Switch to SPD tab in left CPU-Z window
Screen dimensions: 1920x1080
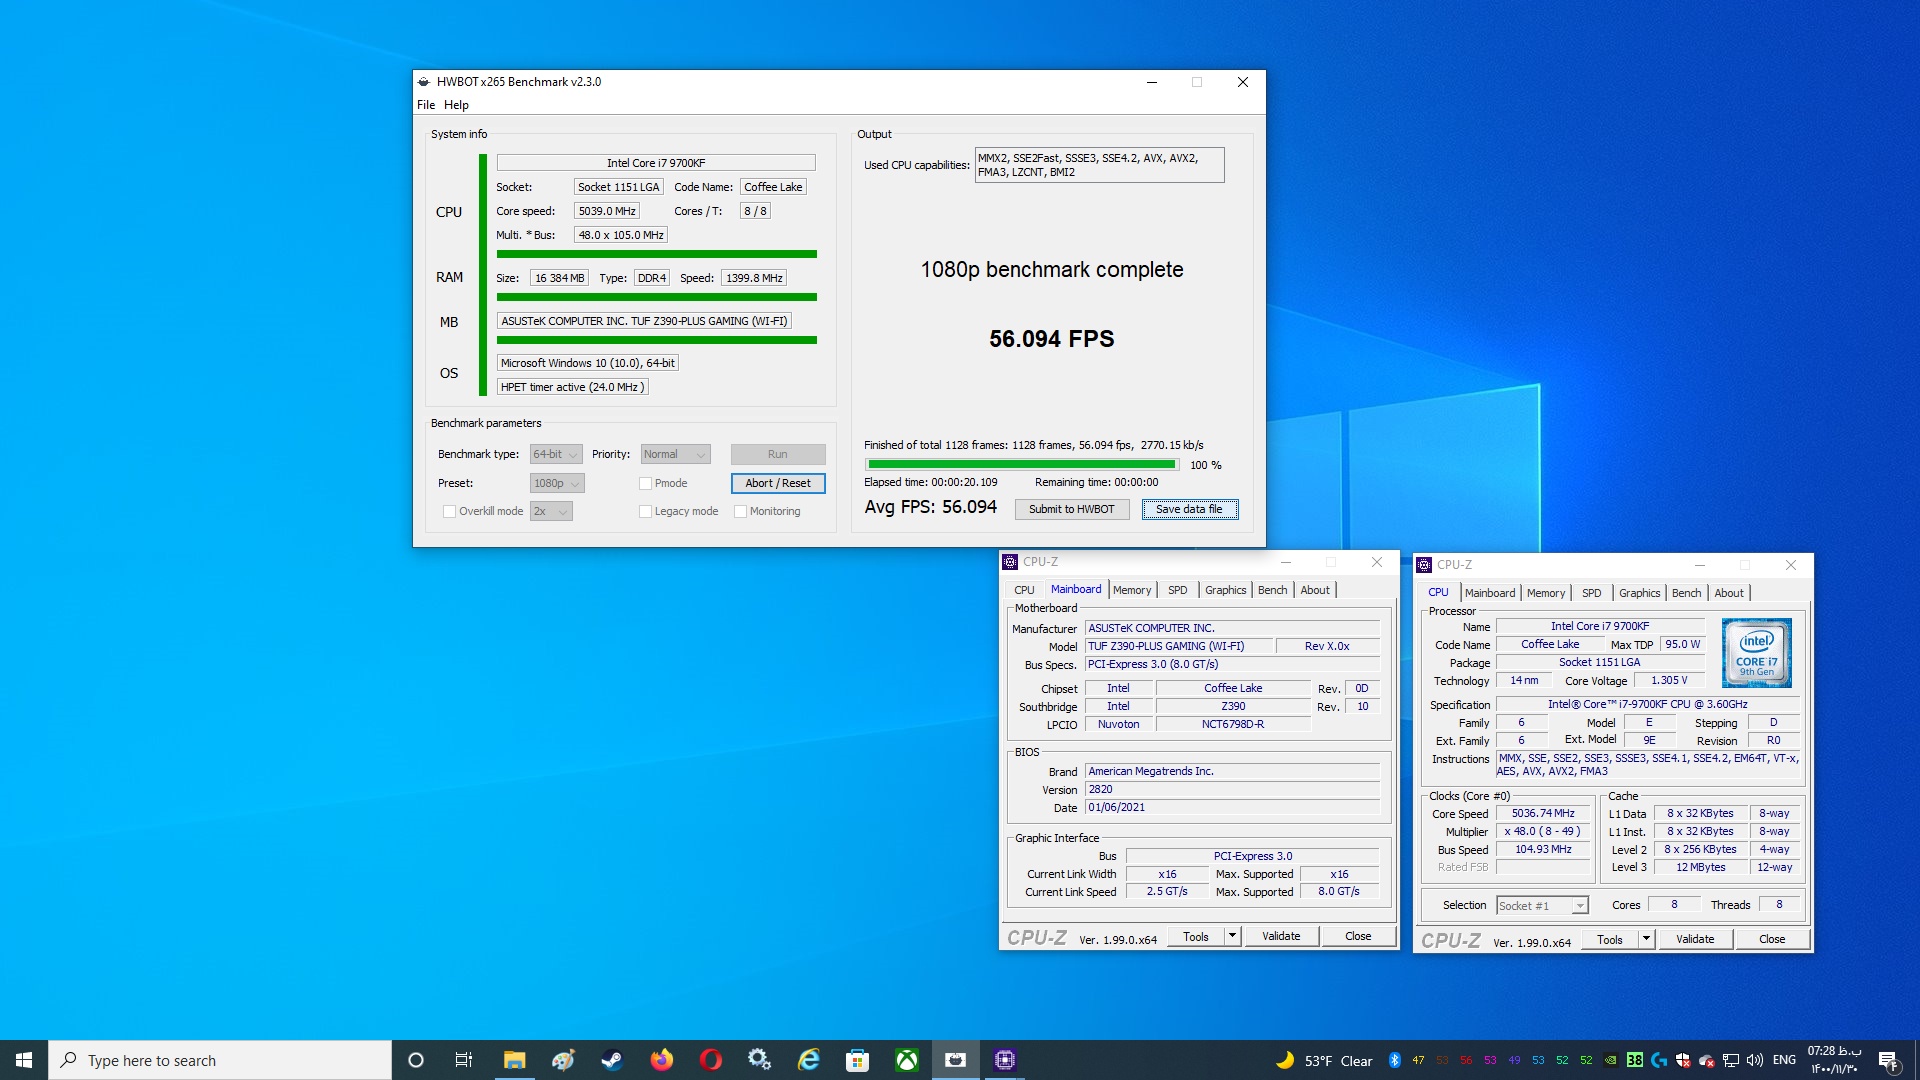coord(1178,590)
